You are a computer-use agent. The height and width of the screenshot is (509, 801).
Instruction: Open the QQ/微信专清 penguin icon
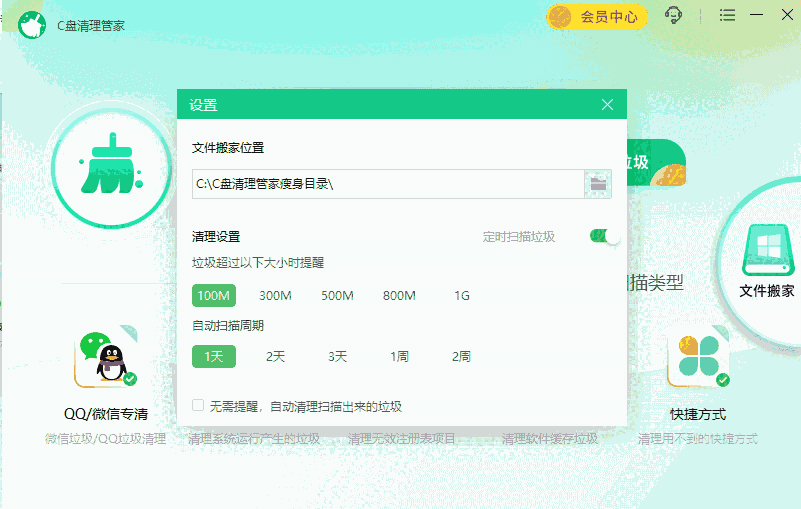point(106,357)
